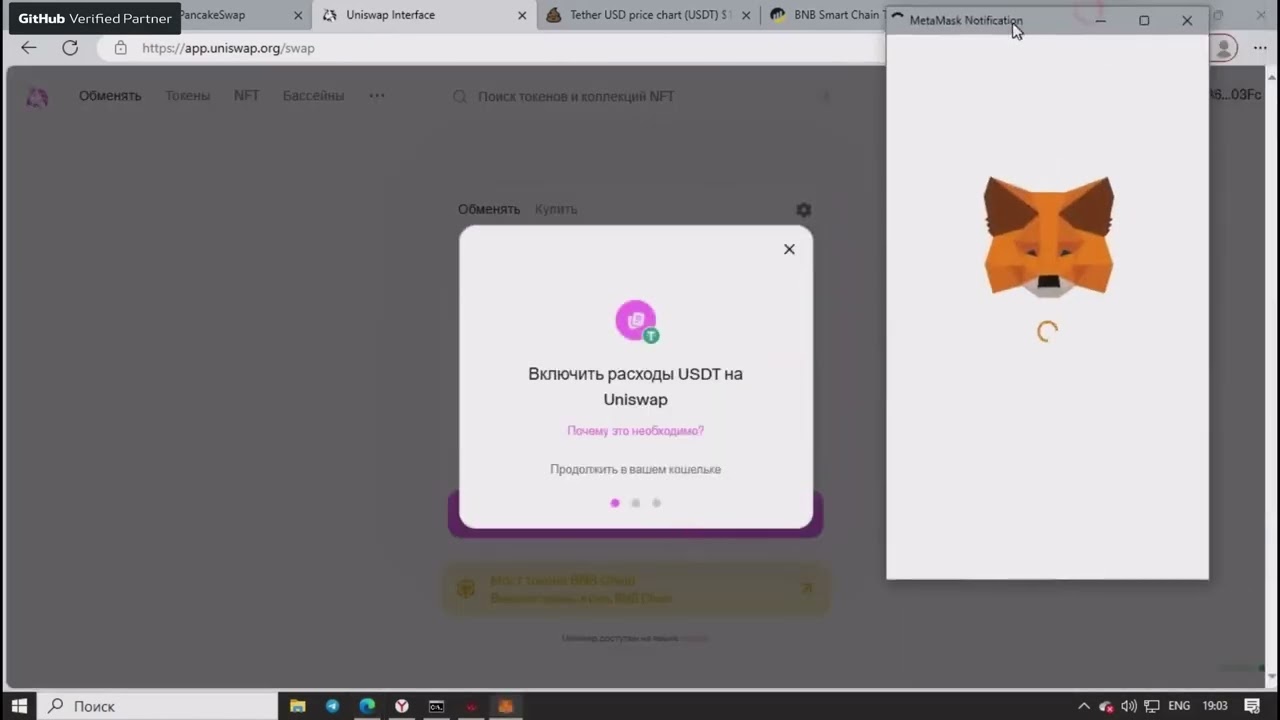Show hidden system tray icons
This screenshot has height=720, width=1280.
(x=1084, y=706)
